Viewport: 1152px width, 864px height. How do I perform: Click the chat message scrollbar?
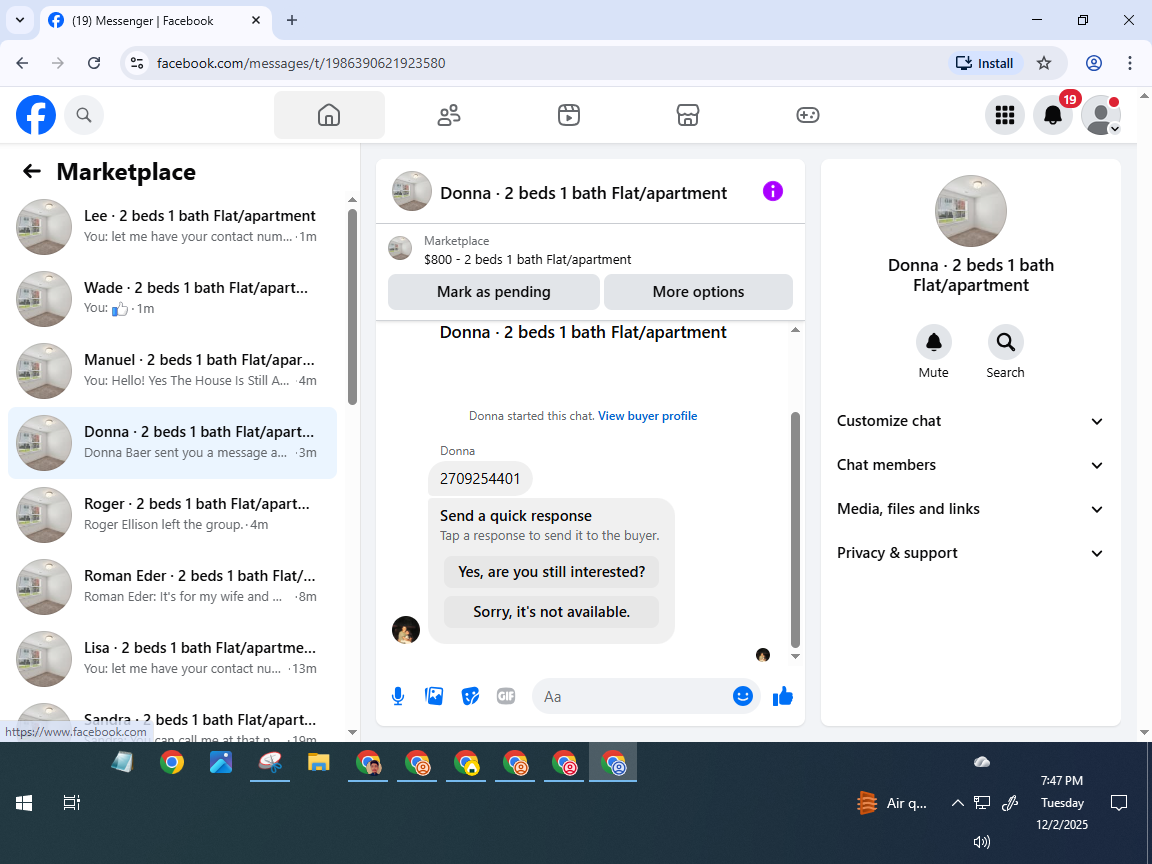click(795, 529)
